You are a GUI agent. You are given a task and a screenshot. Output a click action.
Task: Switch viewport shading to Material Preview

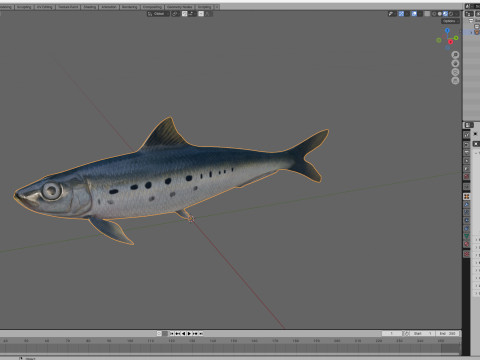445,14
